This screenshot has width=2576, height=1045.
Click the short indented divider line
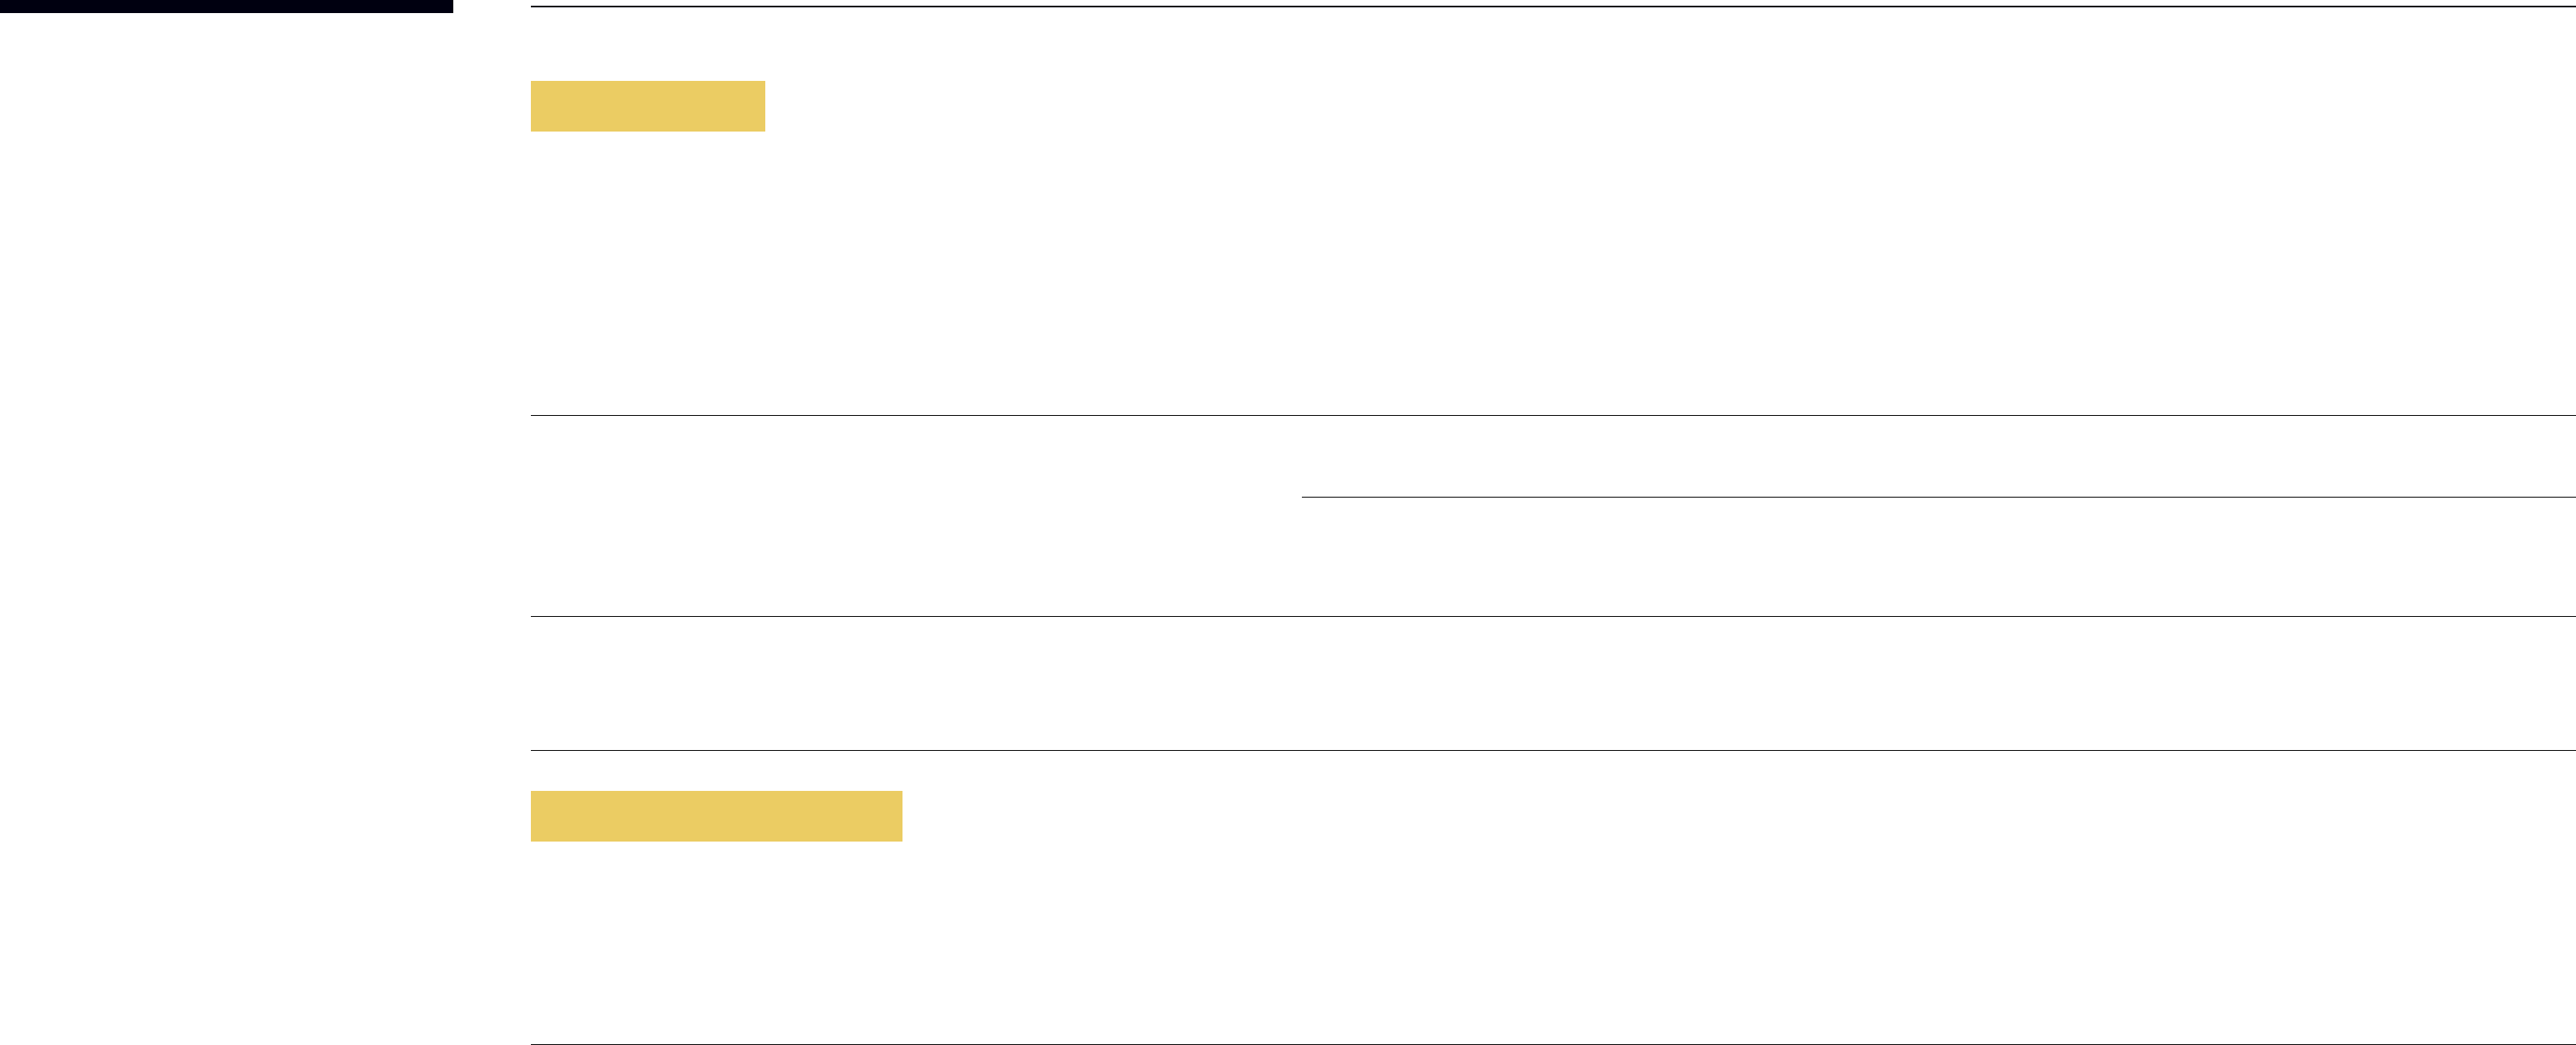tap(1938, 497)
